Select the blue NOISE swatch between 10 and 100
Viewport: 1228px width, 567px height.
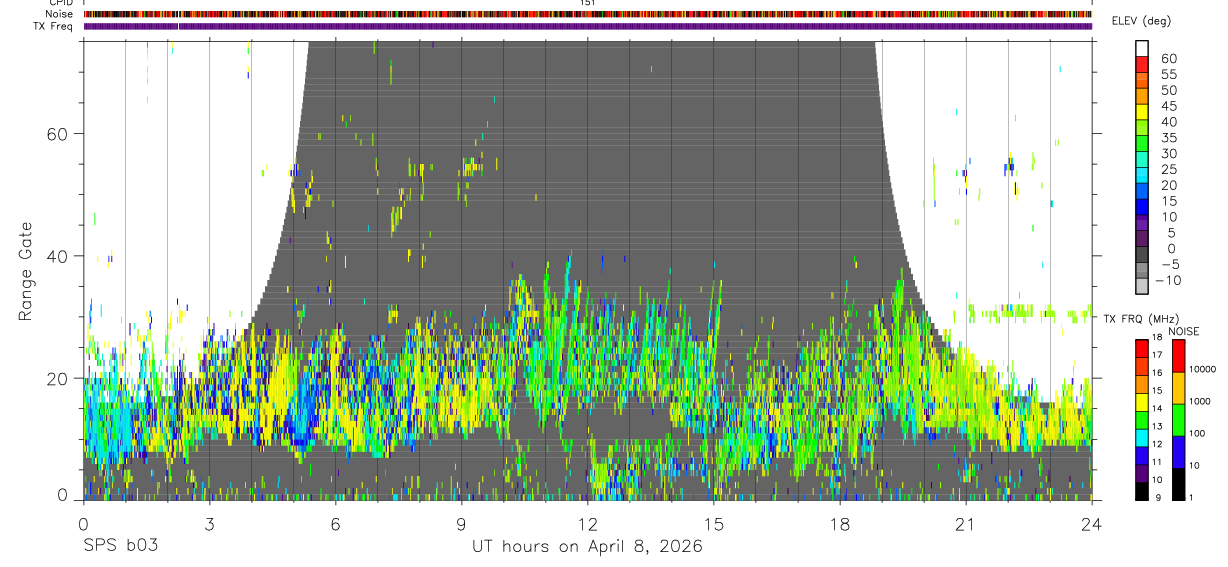click(x=1179, y=452)
